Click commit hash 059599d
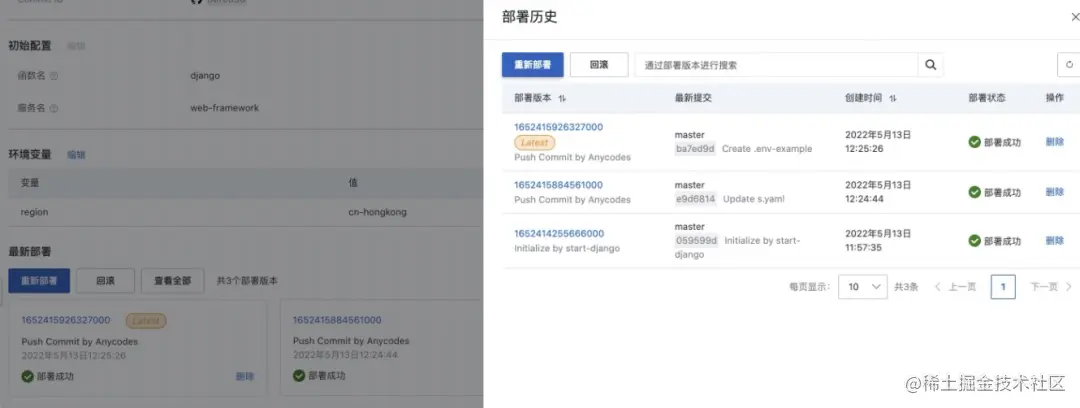 coord(696,241)
